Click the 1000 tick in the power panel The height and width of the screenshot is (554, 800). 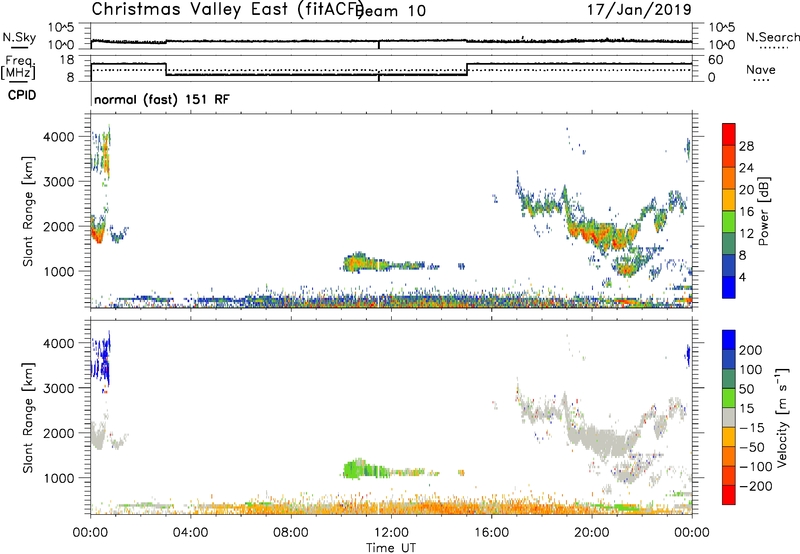[58, 271]
